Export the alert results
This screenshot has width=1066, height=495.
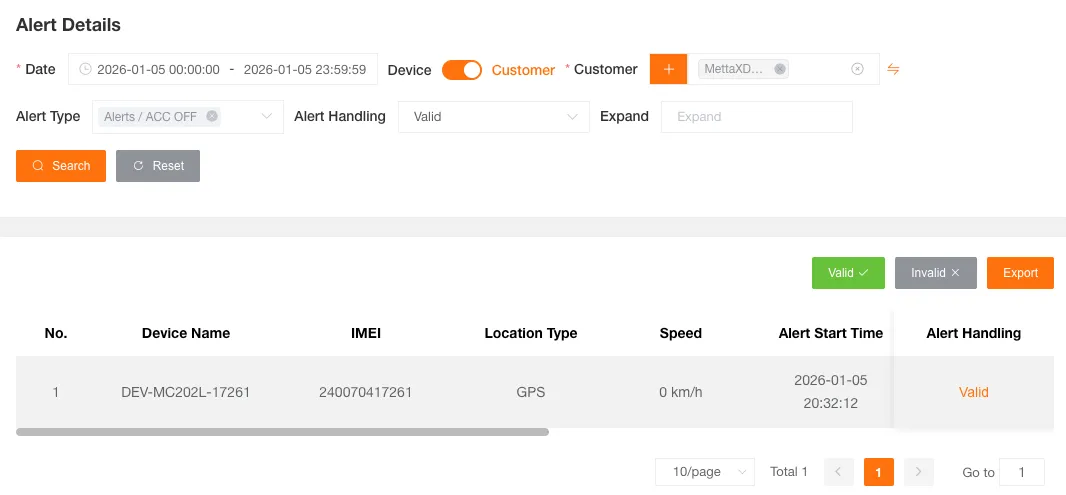1020,273
